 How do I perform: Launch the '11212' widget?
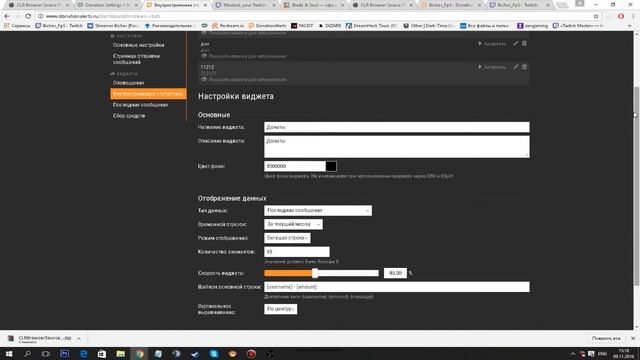tap(492, 67)
